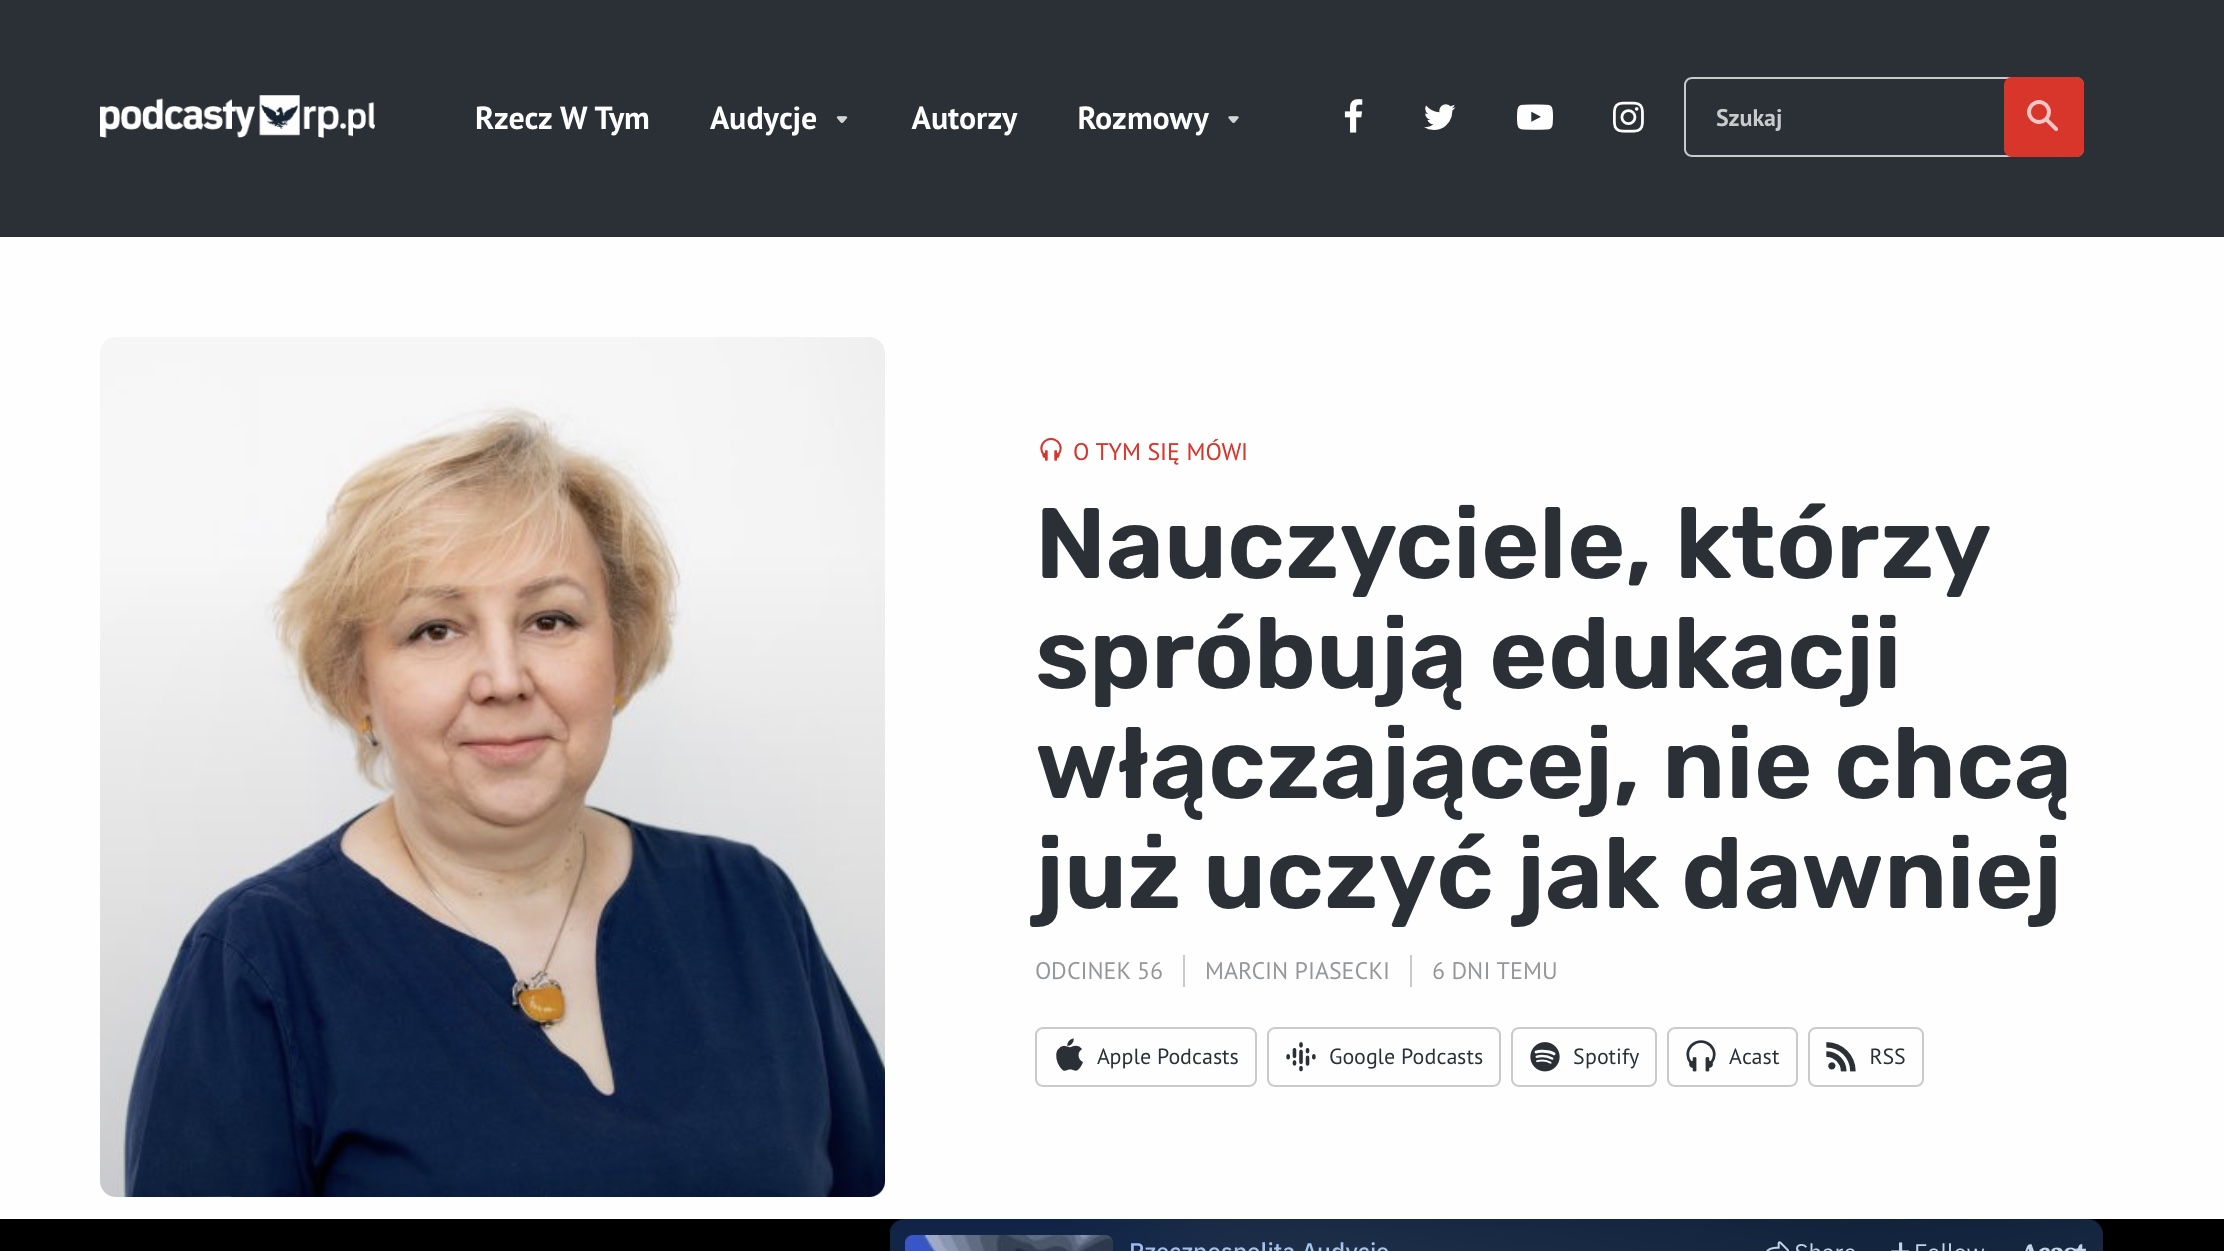Image resolution: width=2224 pixels, height=1251 pixels.
Task: Go to the Autorzy page
Action: pyautogui.click(x=964, y=119)
